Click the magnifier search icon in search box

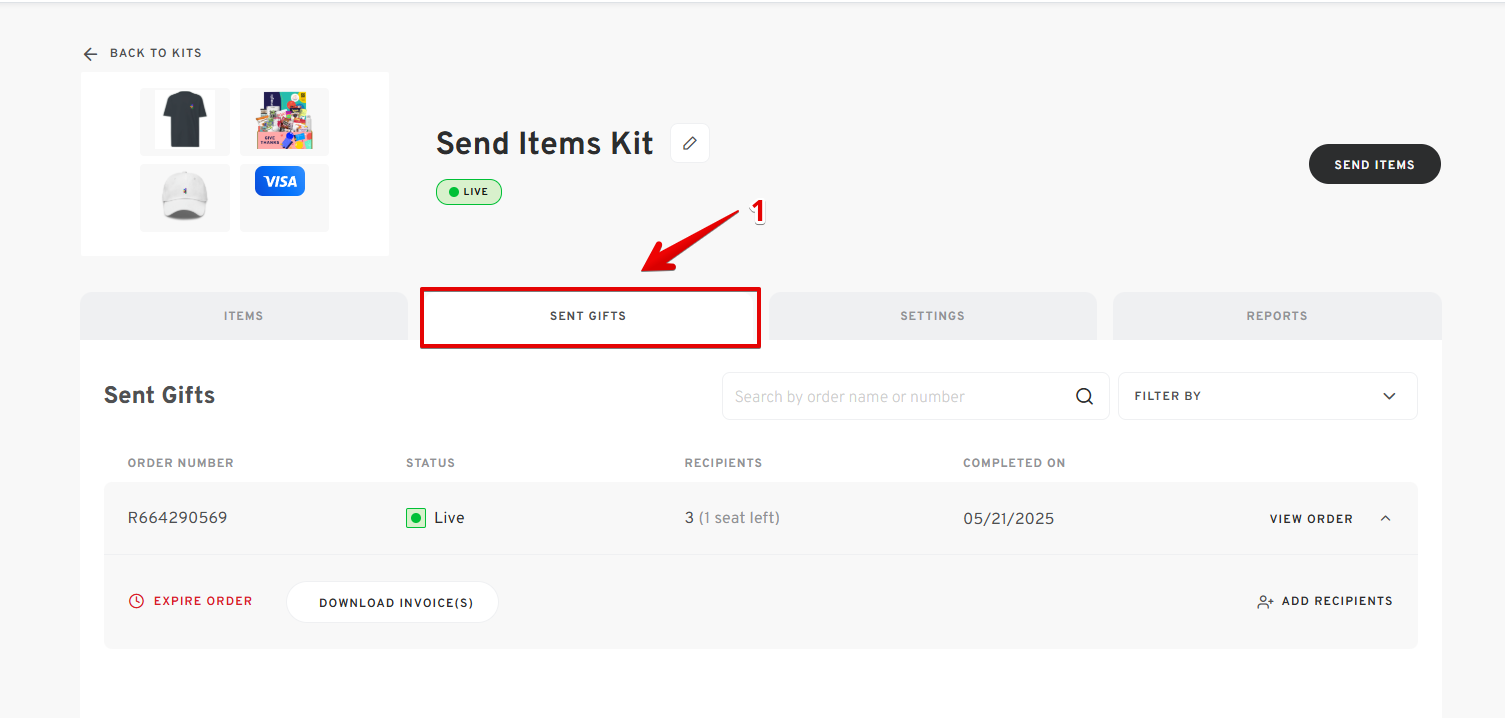tap(1084, 397)
